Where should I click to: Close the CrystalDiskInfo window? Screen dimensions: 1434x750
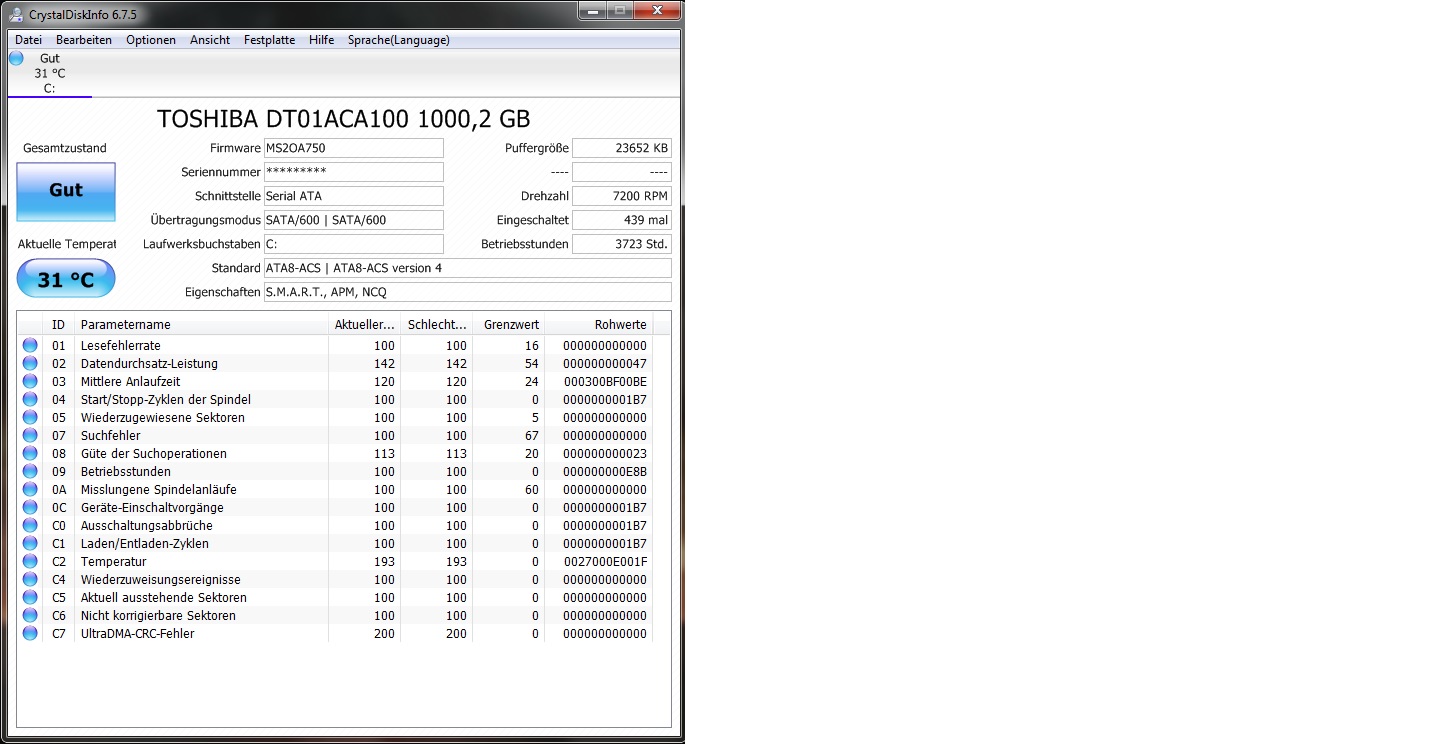(655, 11)
